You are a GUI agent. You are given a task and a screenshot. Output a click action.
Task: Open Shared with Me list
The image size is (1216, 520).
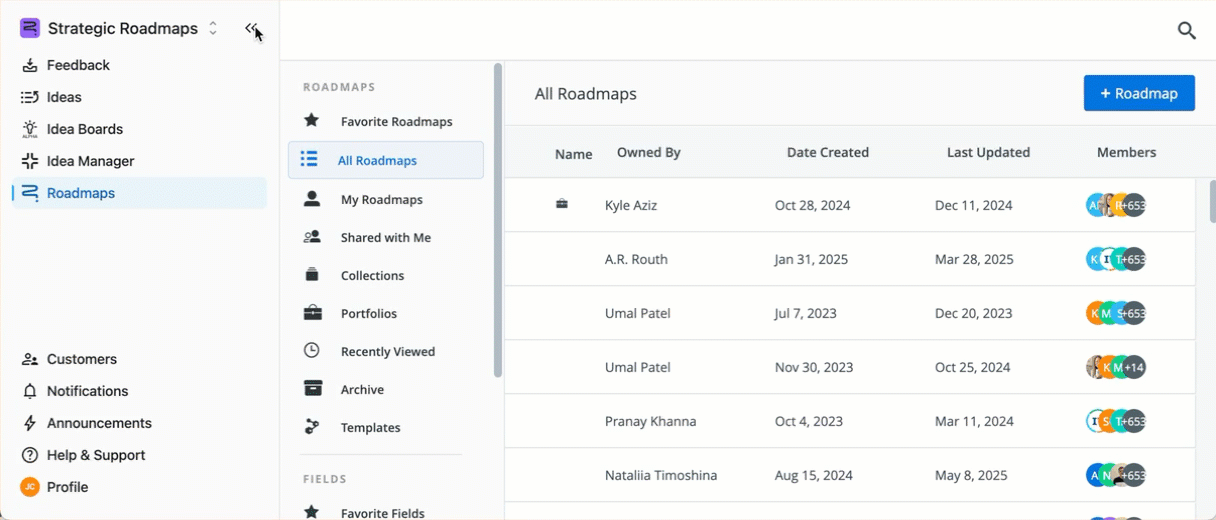pyautogui.click(x=385, y=237)
